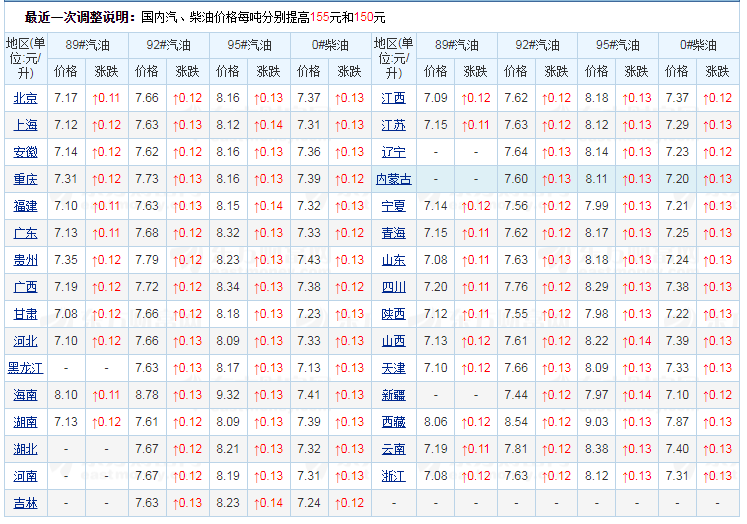747x524 pixels.
Task: Select 云南 92# gasoline price 7.81
Action: coord(516,449)
